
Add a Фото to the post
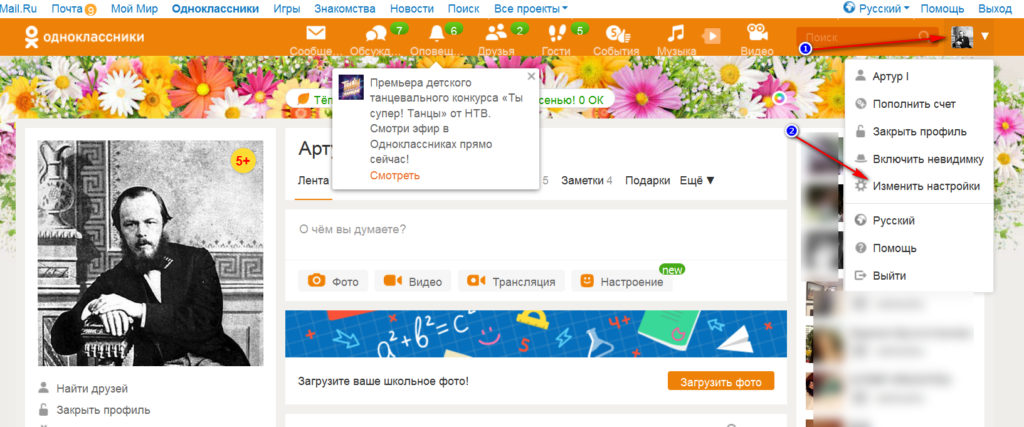point(333,281)
